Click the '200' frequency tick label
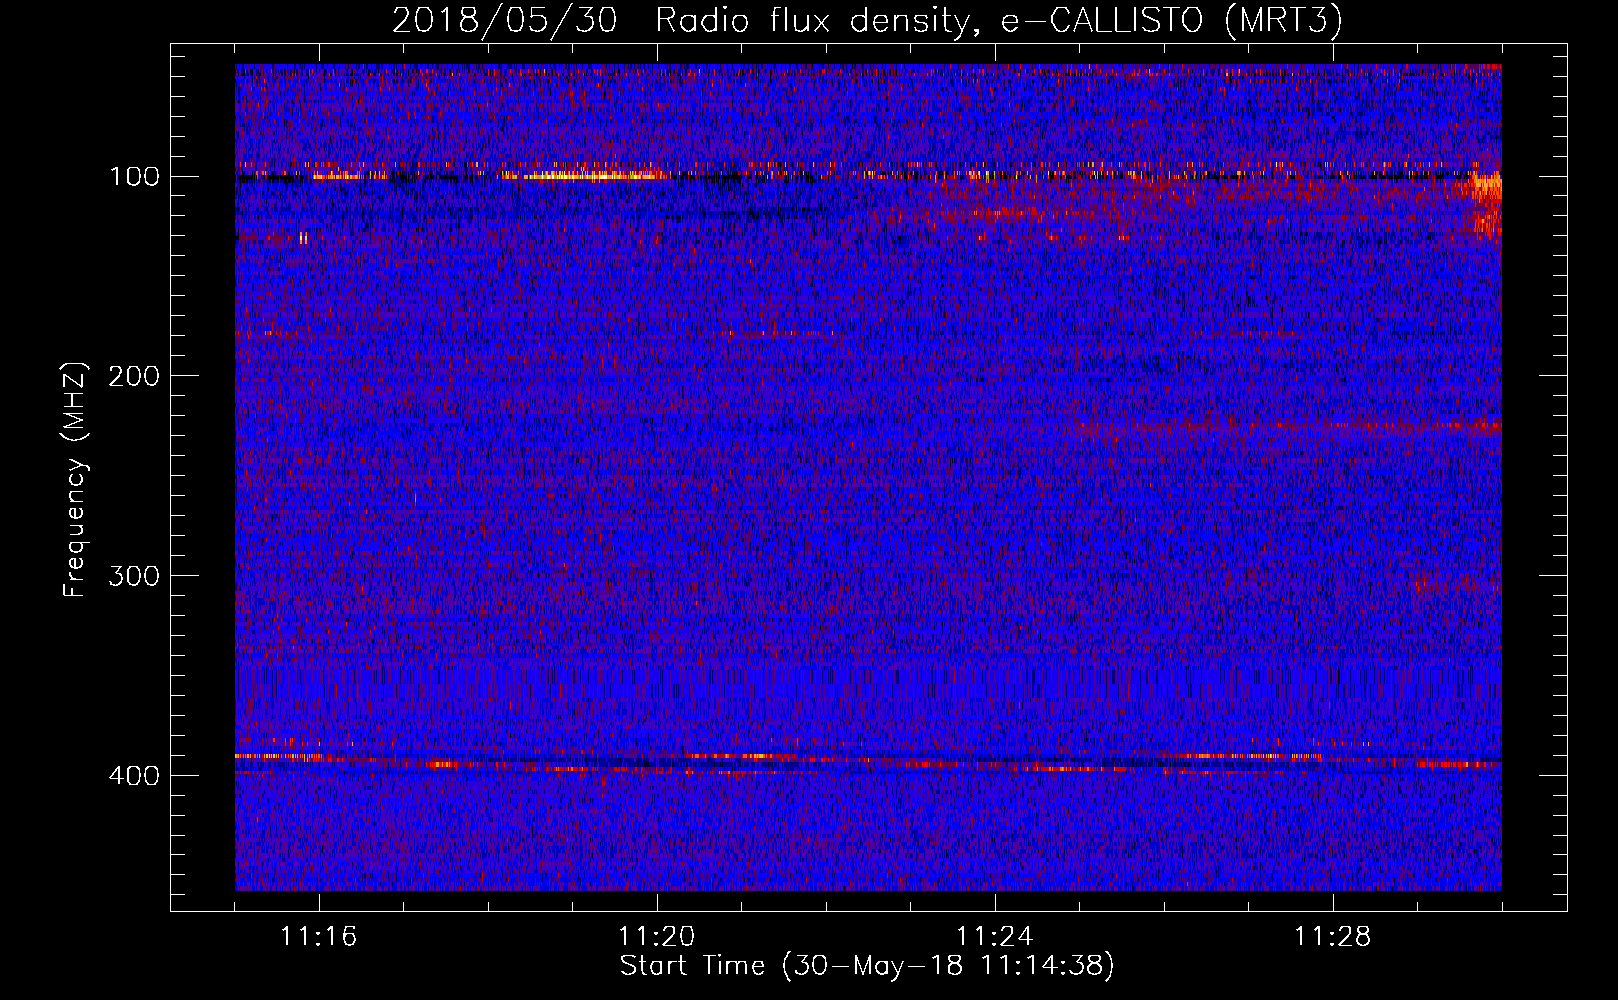This screenshot has height=1000, width=1618. click(x=134, y=377)
